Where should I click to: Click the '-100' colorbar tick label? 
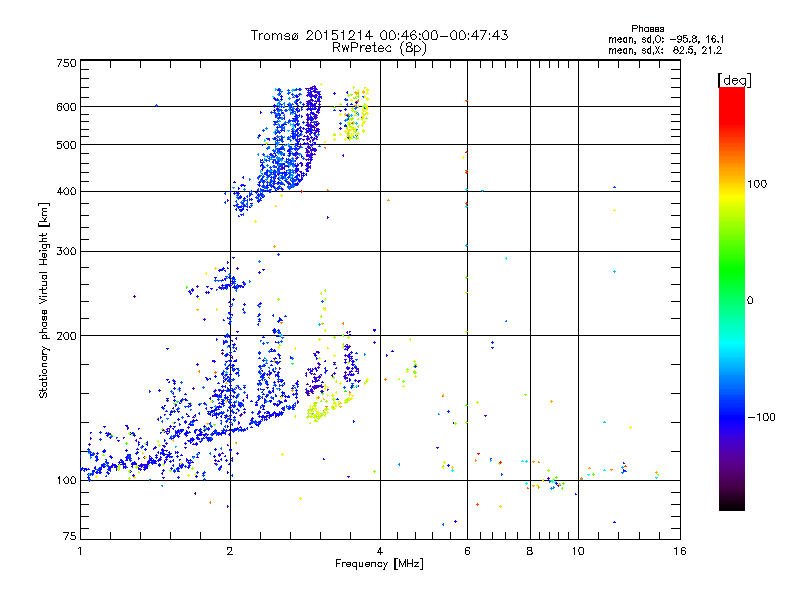pyautogui.click(x=761, y=417)
